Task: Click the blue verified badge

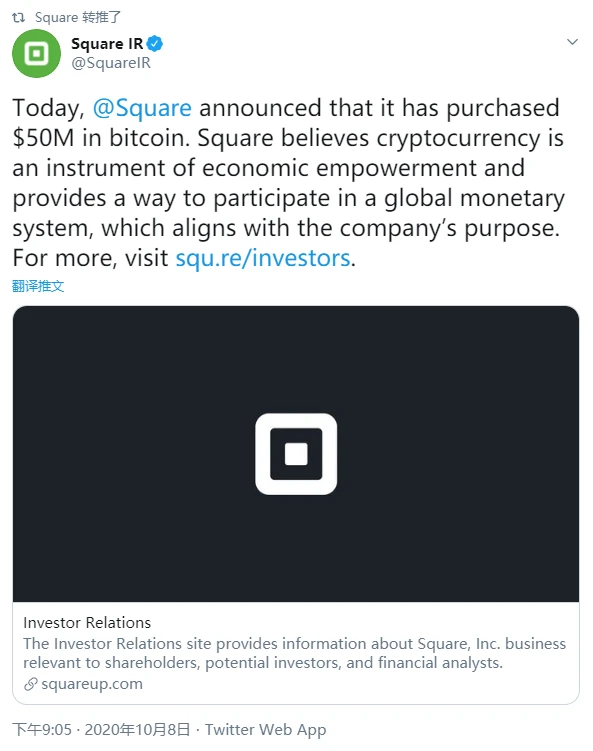Action: pos(155,44)
